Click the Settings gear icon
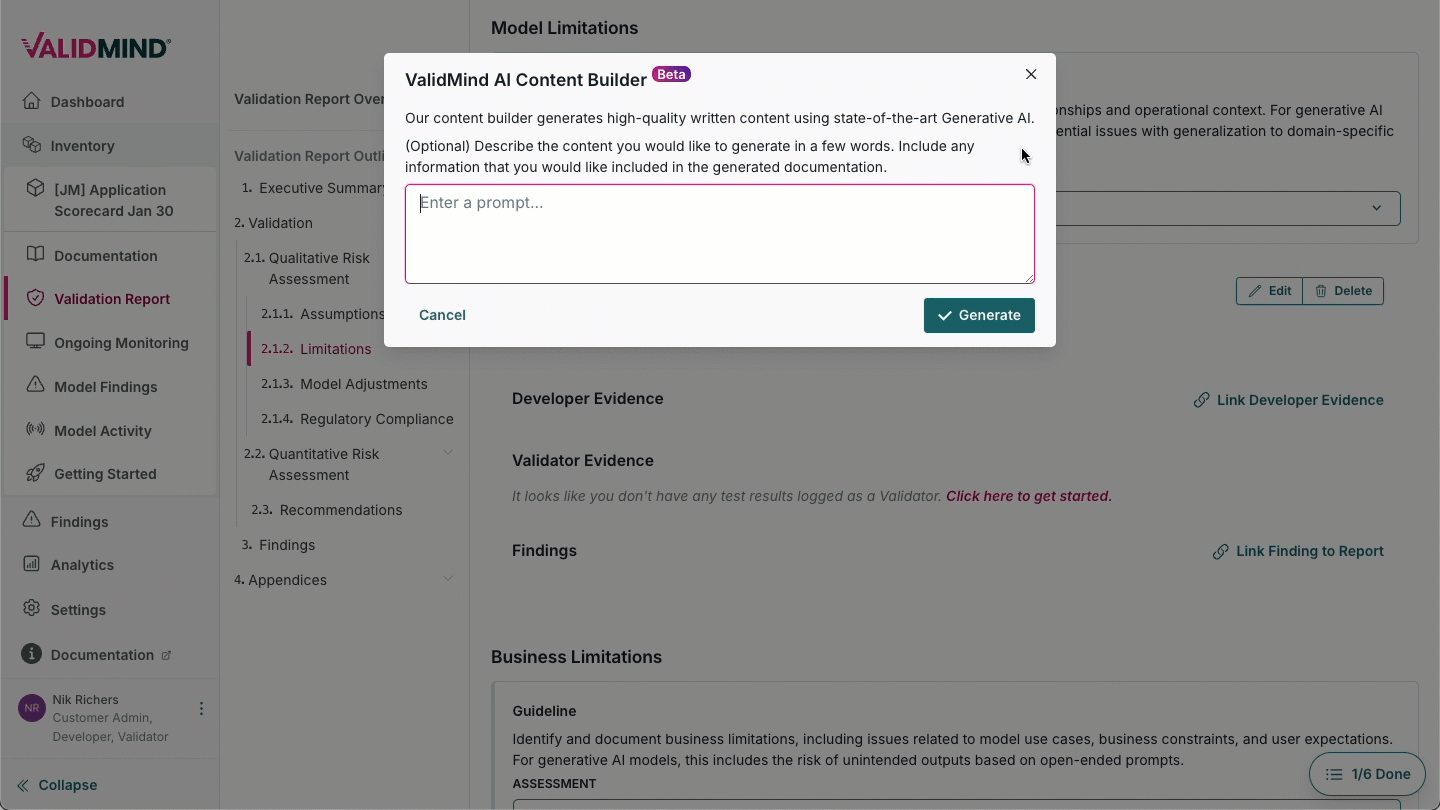 point(32,609)
